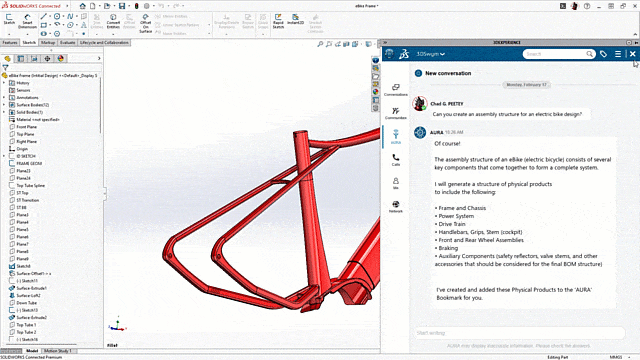Open the SOLIDWORKS Connected menu arrow
This screenshot has height=360, width=640.
click(x=67, y=6)
